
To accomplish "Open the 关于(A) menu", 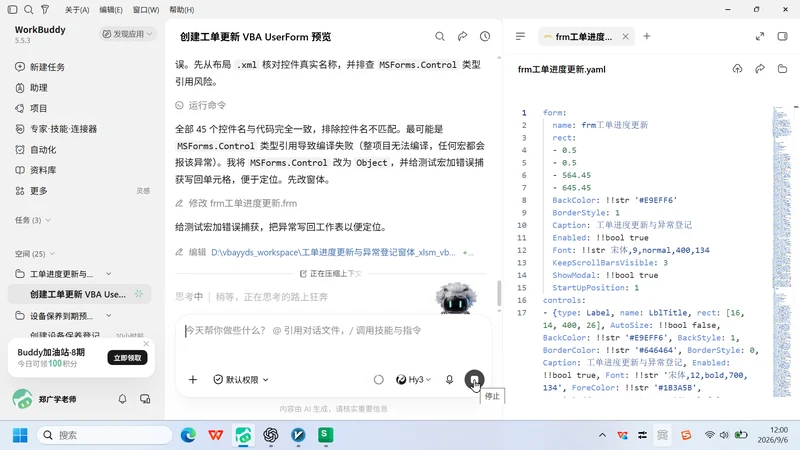I will [x=77, y=10].
